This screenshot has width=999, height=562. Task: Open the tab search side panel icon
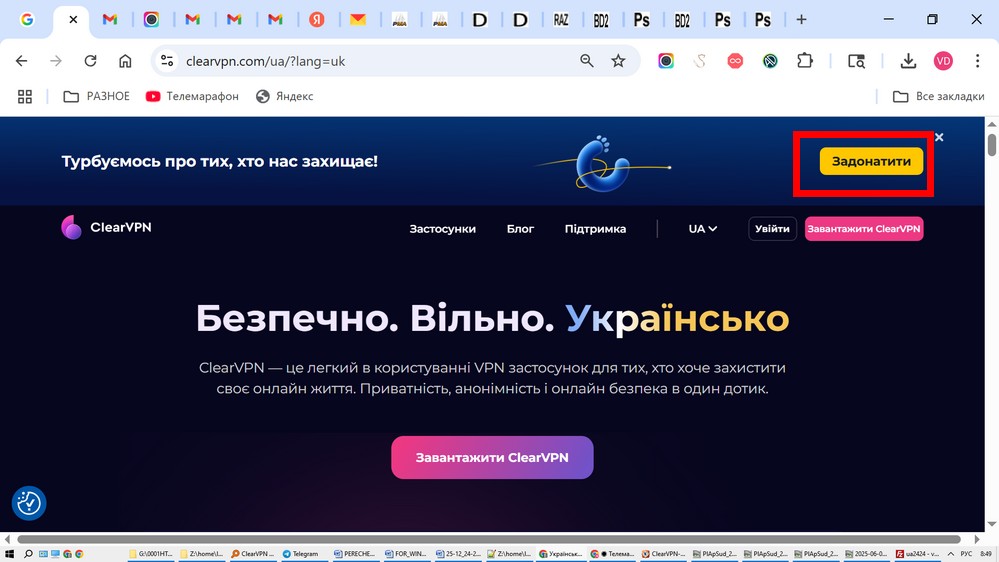[x=856, y=61]
